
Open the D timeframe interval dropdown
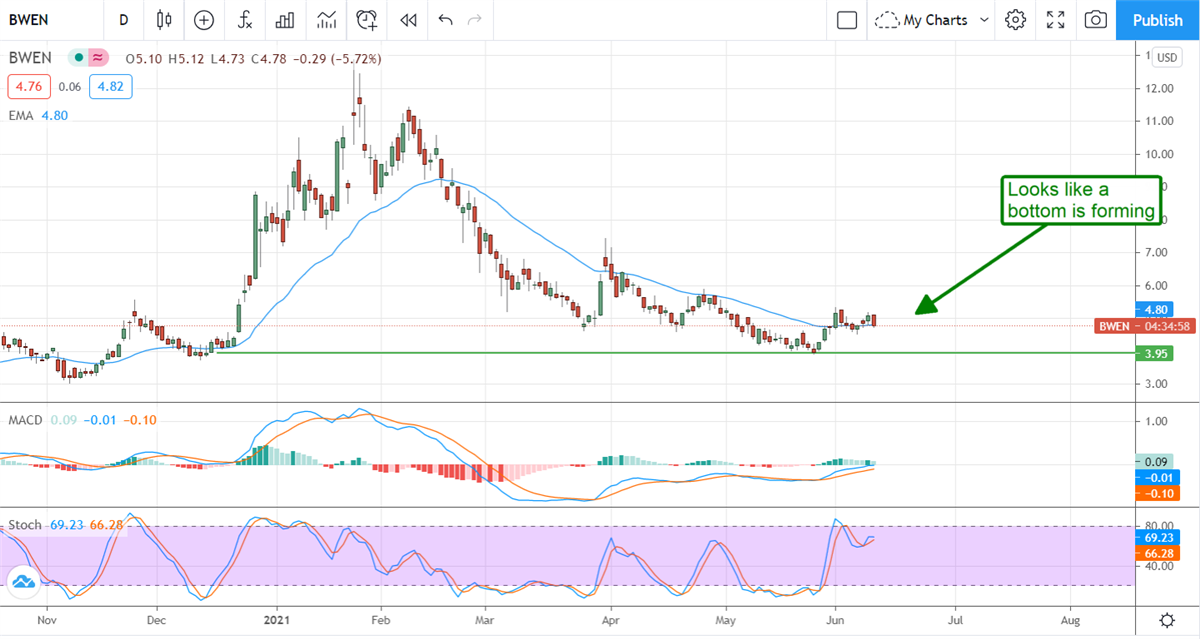123,20
